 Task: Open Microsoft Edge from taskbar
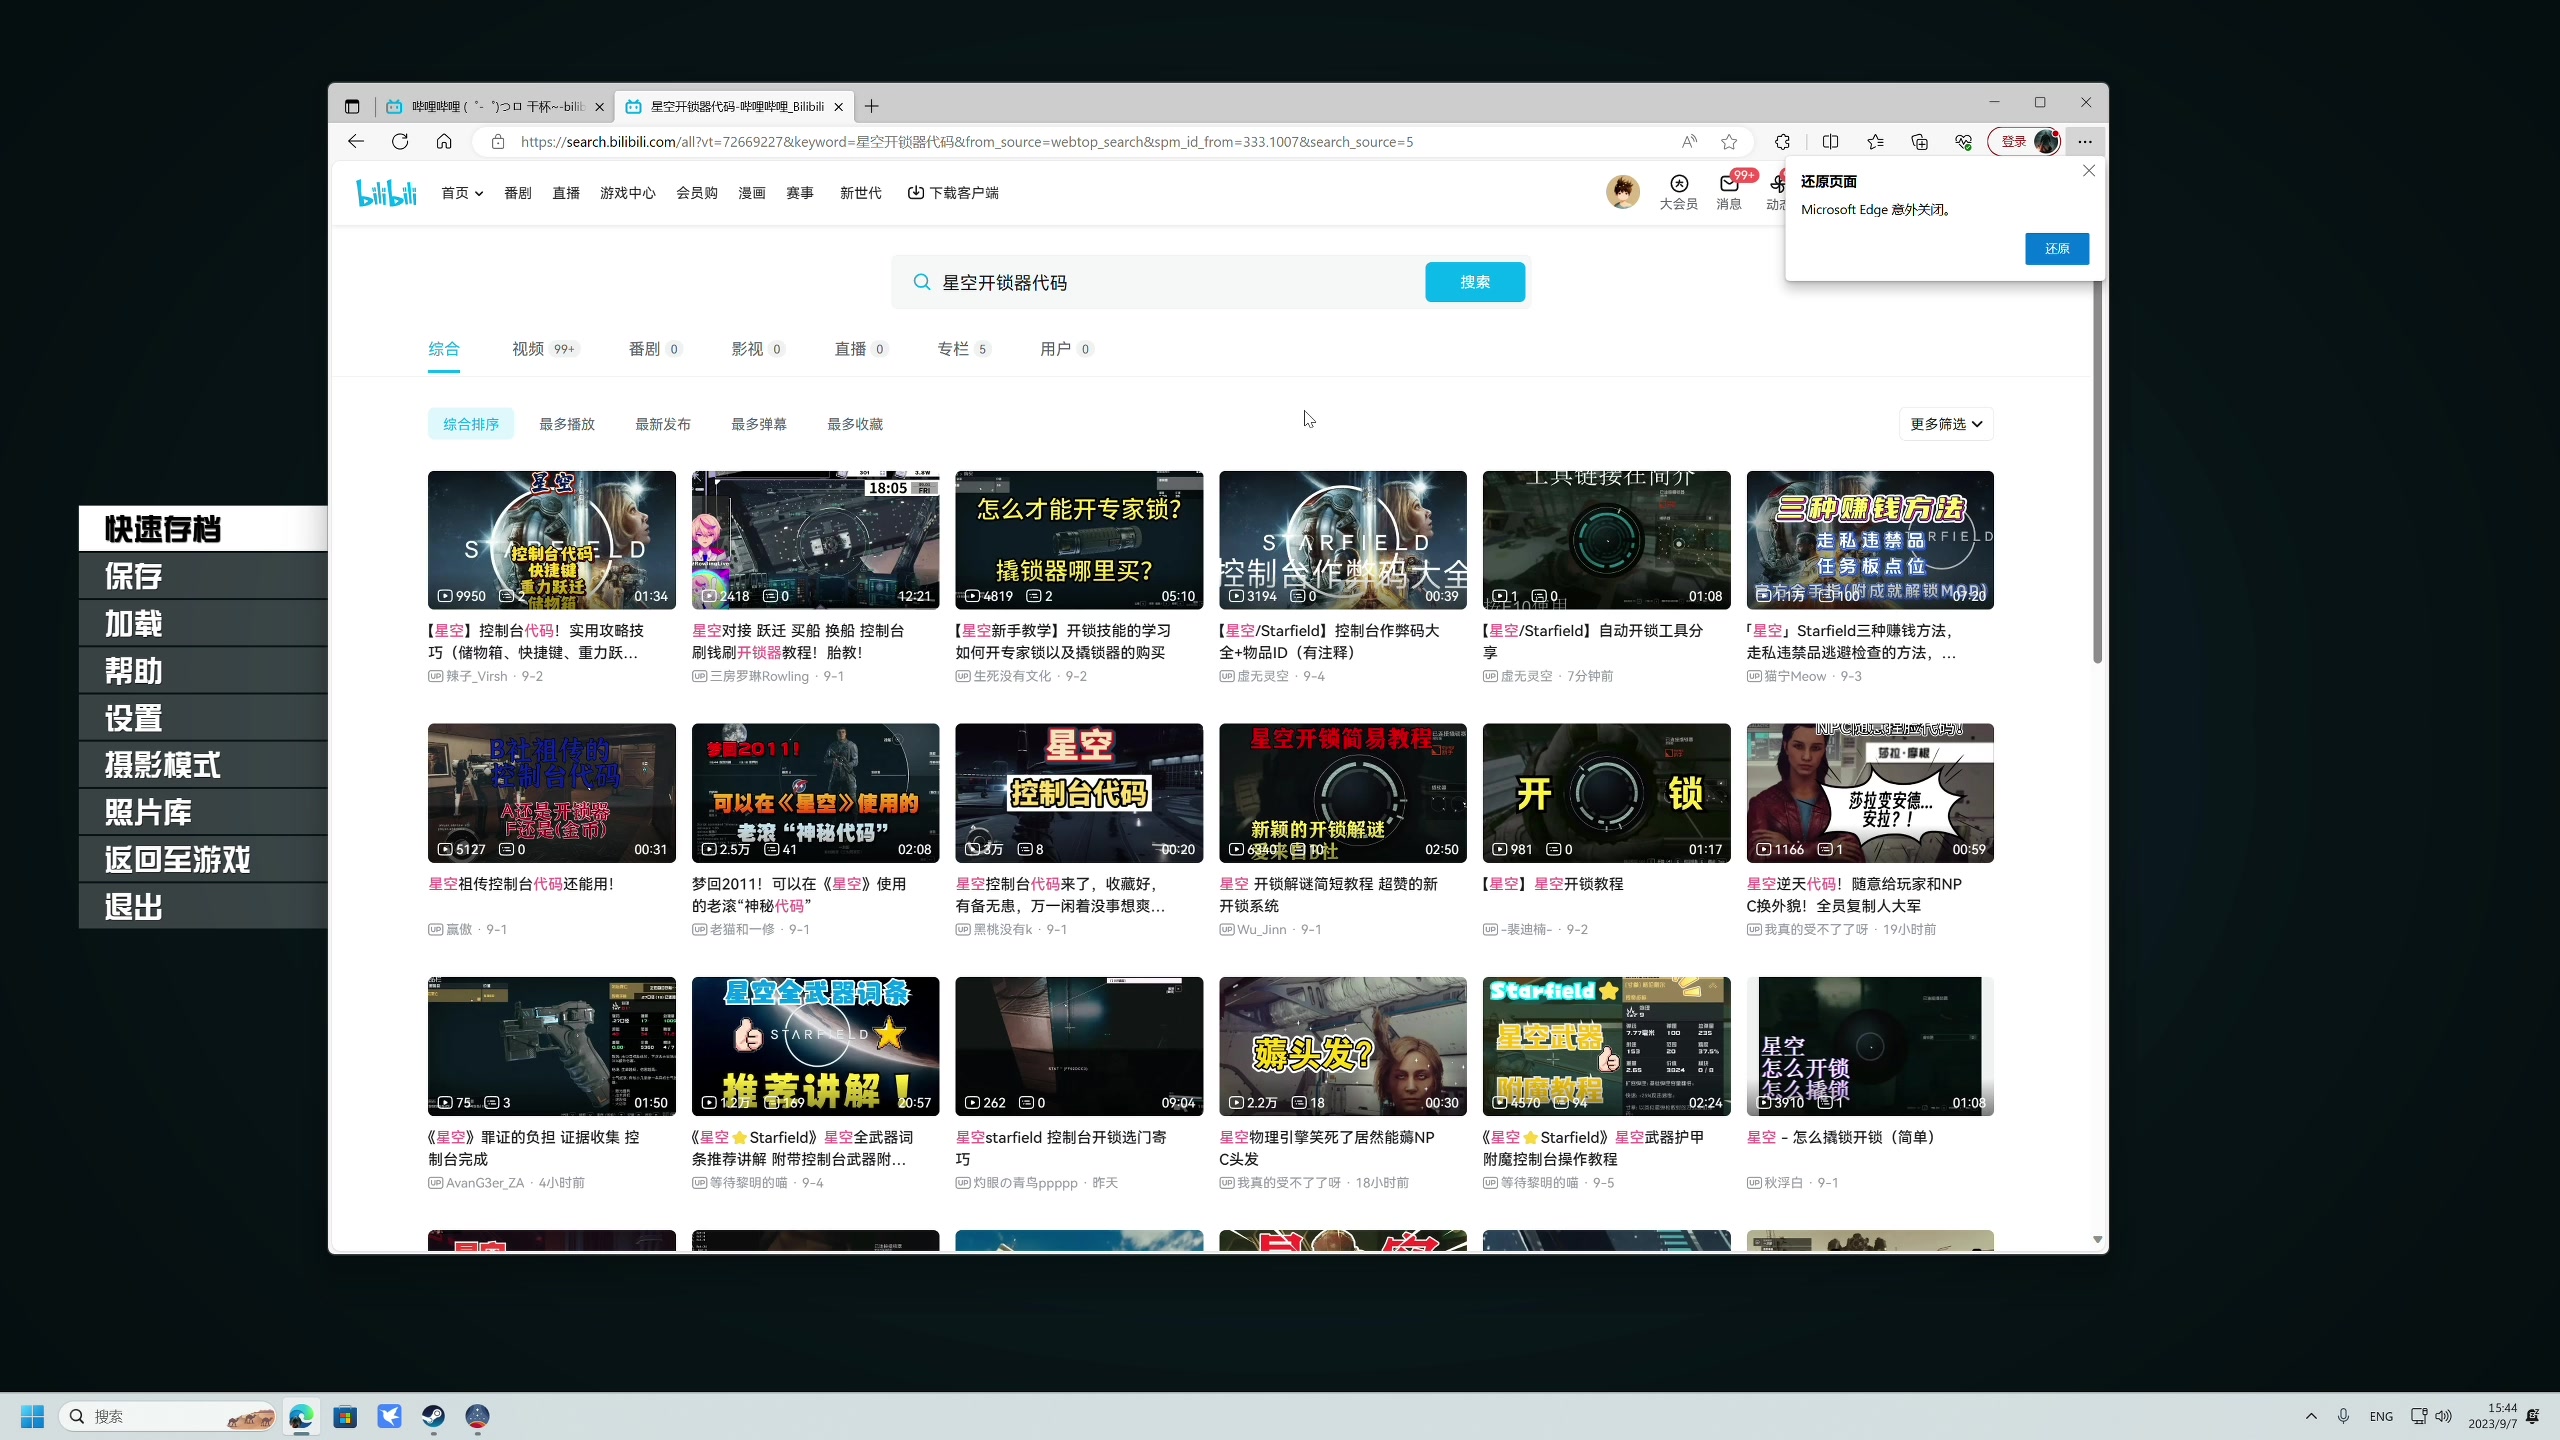[301, 1416]
